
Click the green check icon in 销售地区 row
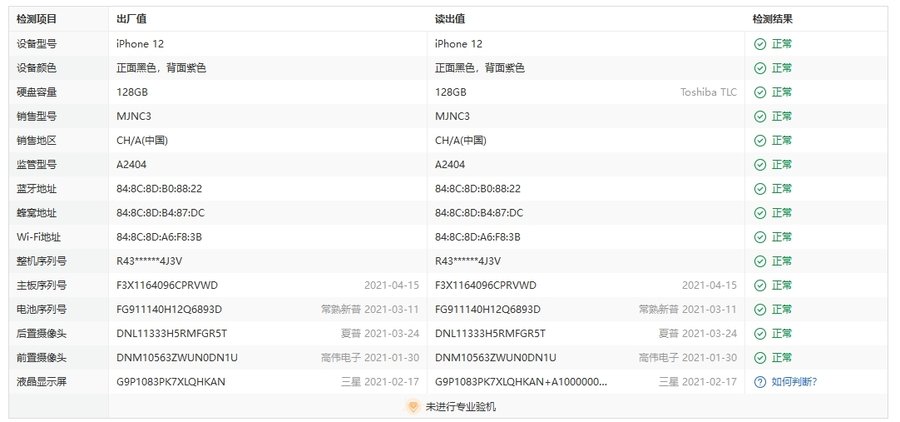[760, 141]
